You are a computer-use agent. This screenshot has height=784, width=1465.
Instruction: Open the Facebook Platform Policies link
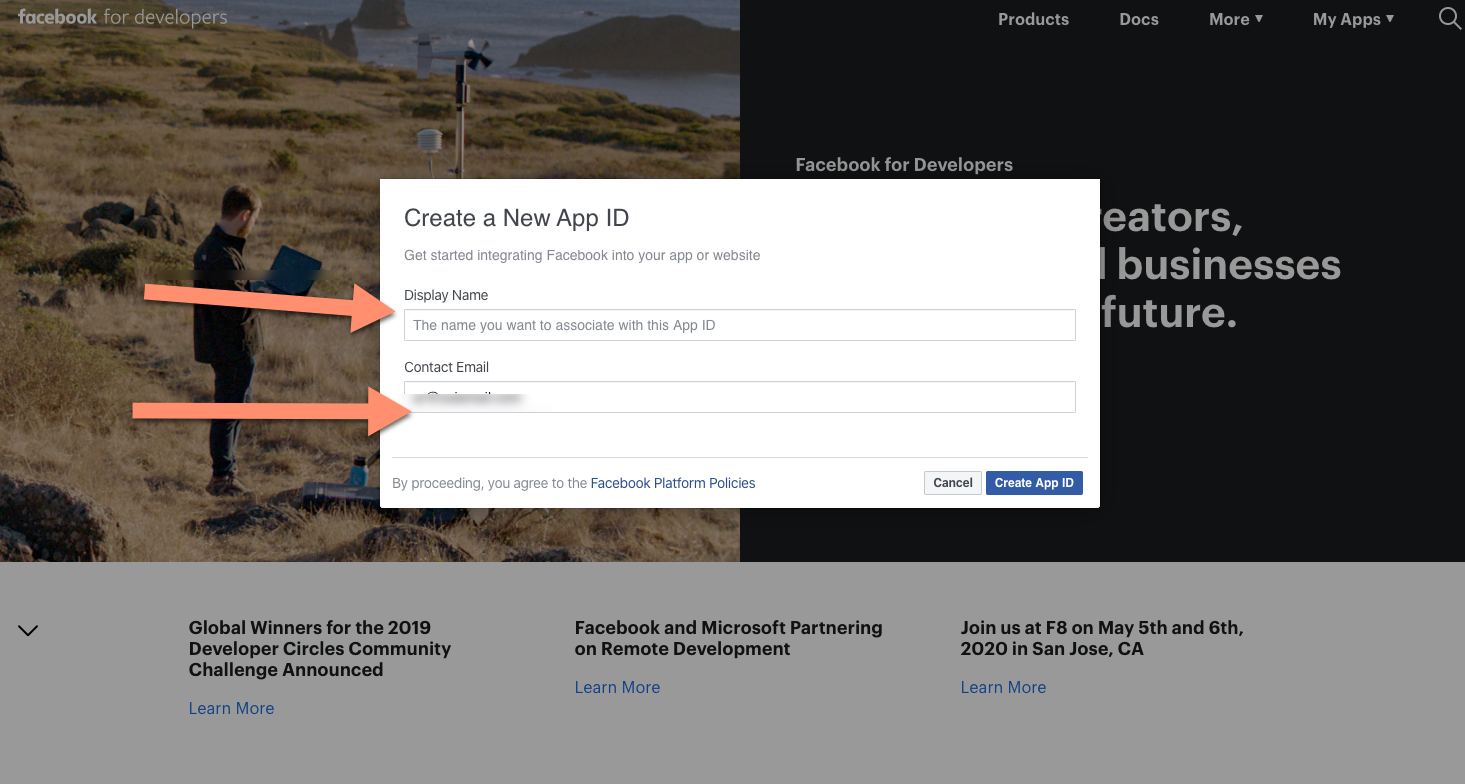[673, 483]
